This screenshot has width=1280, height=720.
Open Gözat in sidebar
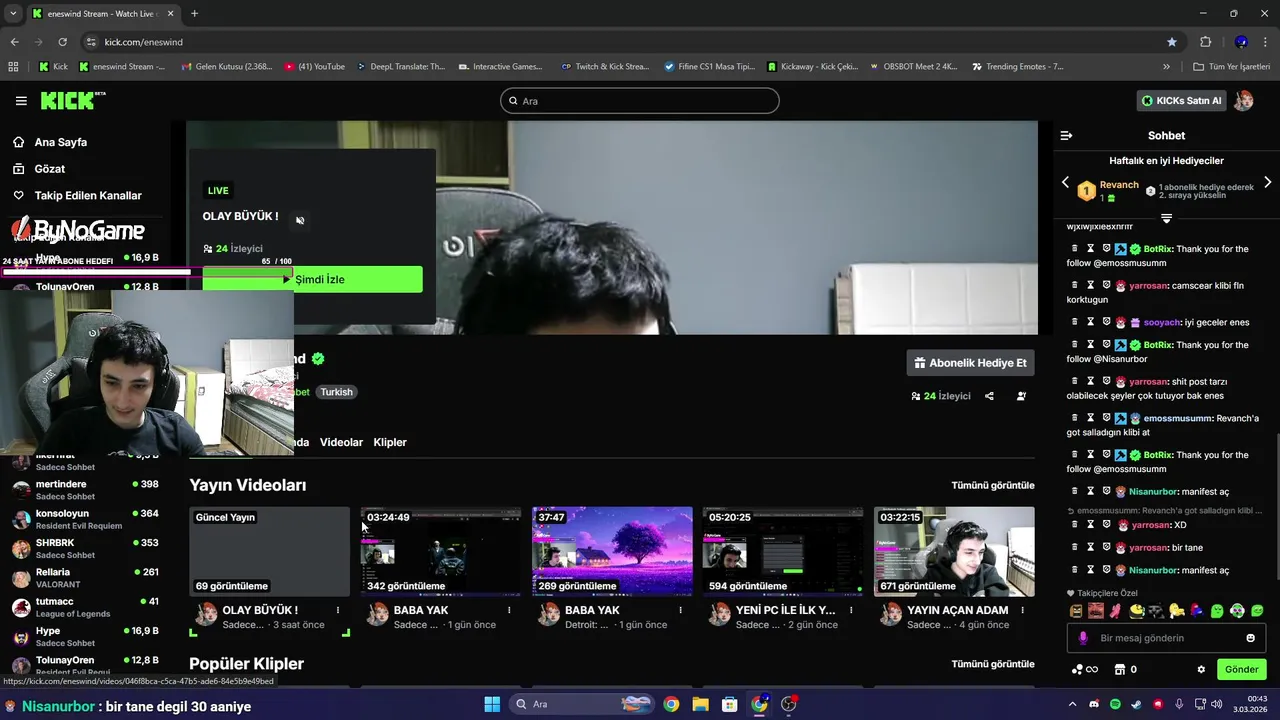pyautogui.click(x=49, y=169)
